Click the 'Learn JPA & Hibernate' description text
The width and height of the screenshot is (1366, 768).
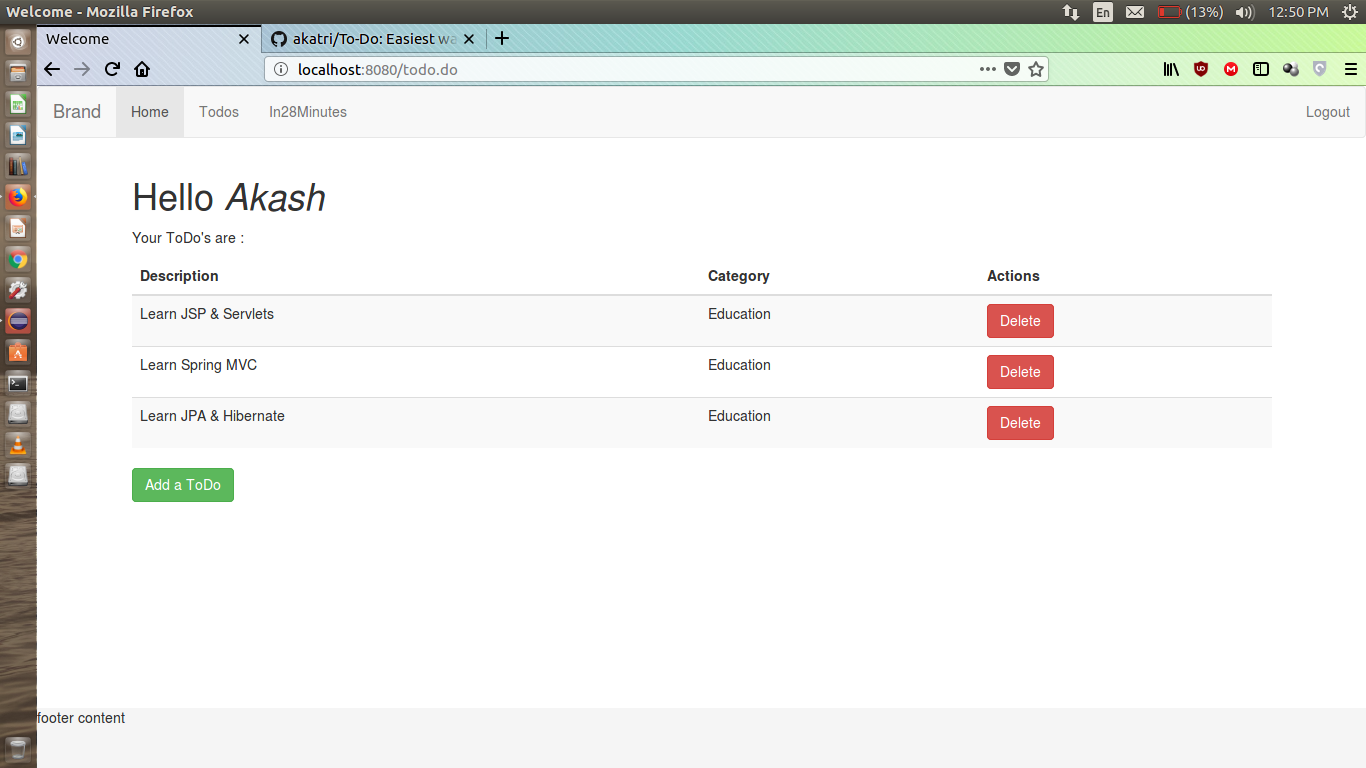[212, 416]
